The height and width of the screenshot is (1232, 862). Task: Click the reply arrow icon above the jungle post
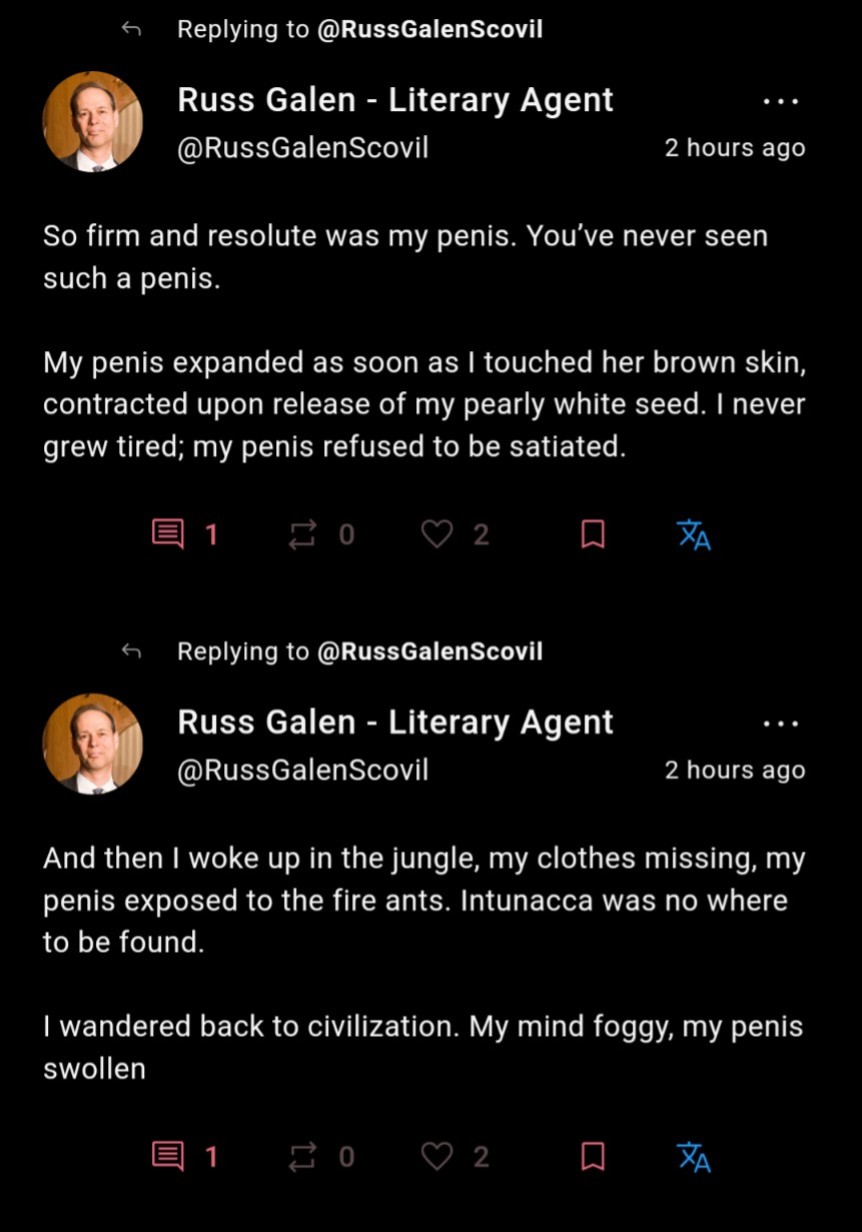[x=131, y=652]
